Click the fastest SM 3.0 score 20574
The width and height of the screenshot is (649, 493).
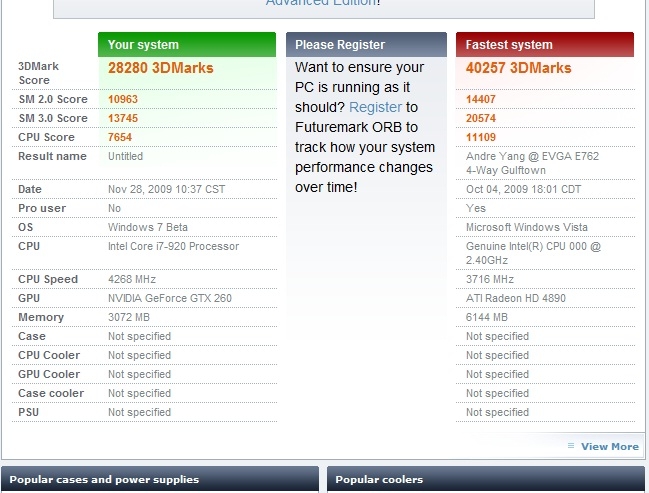click(485, 119)
